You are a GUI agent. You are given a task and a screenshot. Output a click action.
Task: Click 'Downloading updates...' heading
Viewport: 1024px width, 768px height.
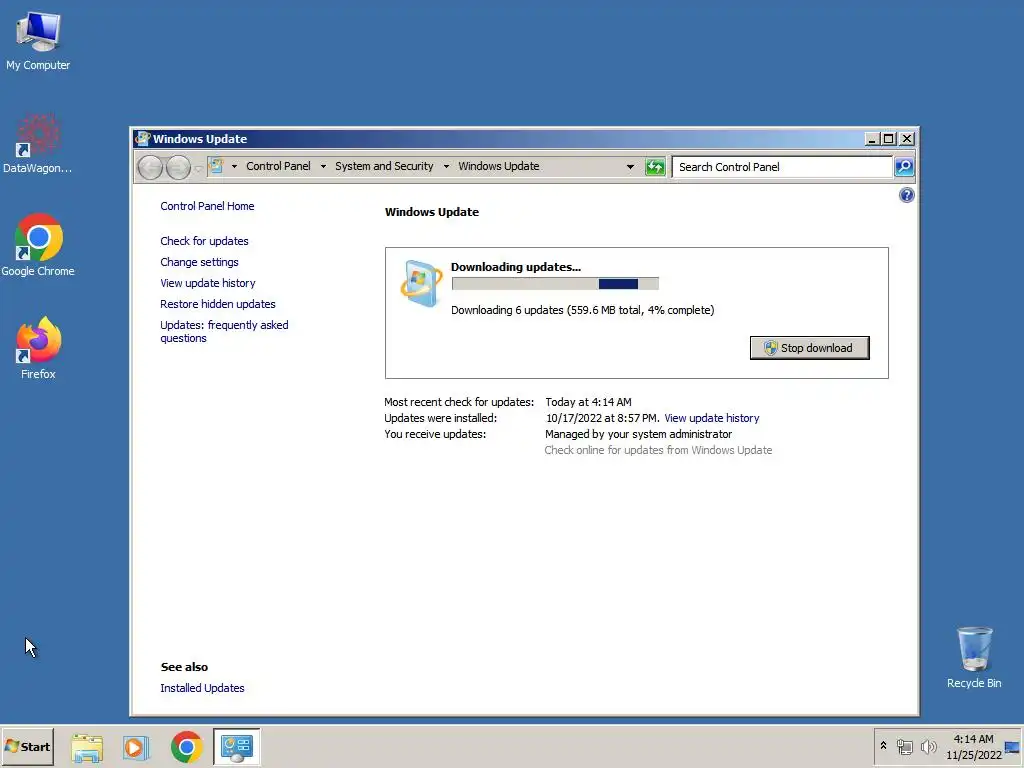pyautogui.click(x=516, y=266)
